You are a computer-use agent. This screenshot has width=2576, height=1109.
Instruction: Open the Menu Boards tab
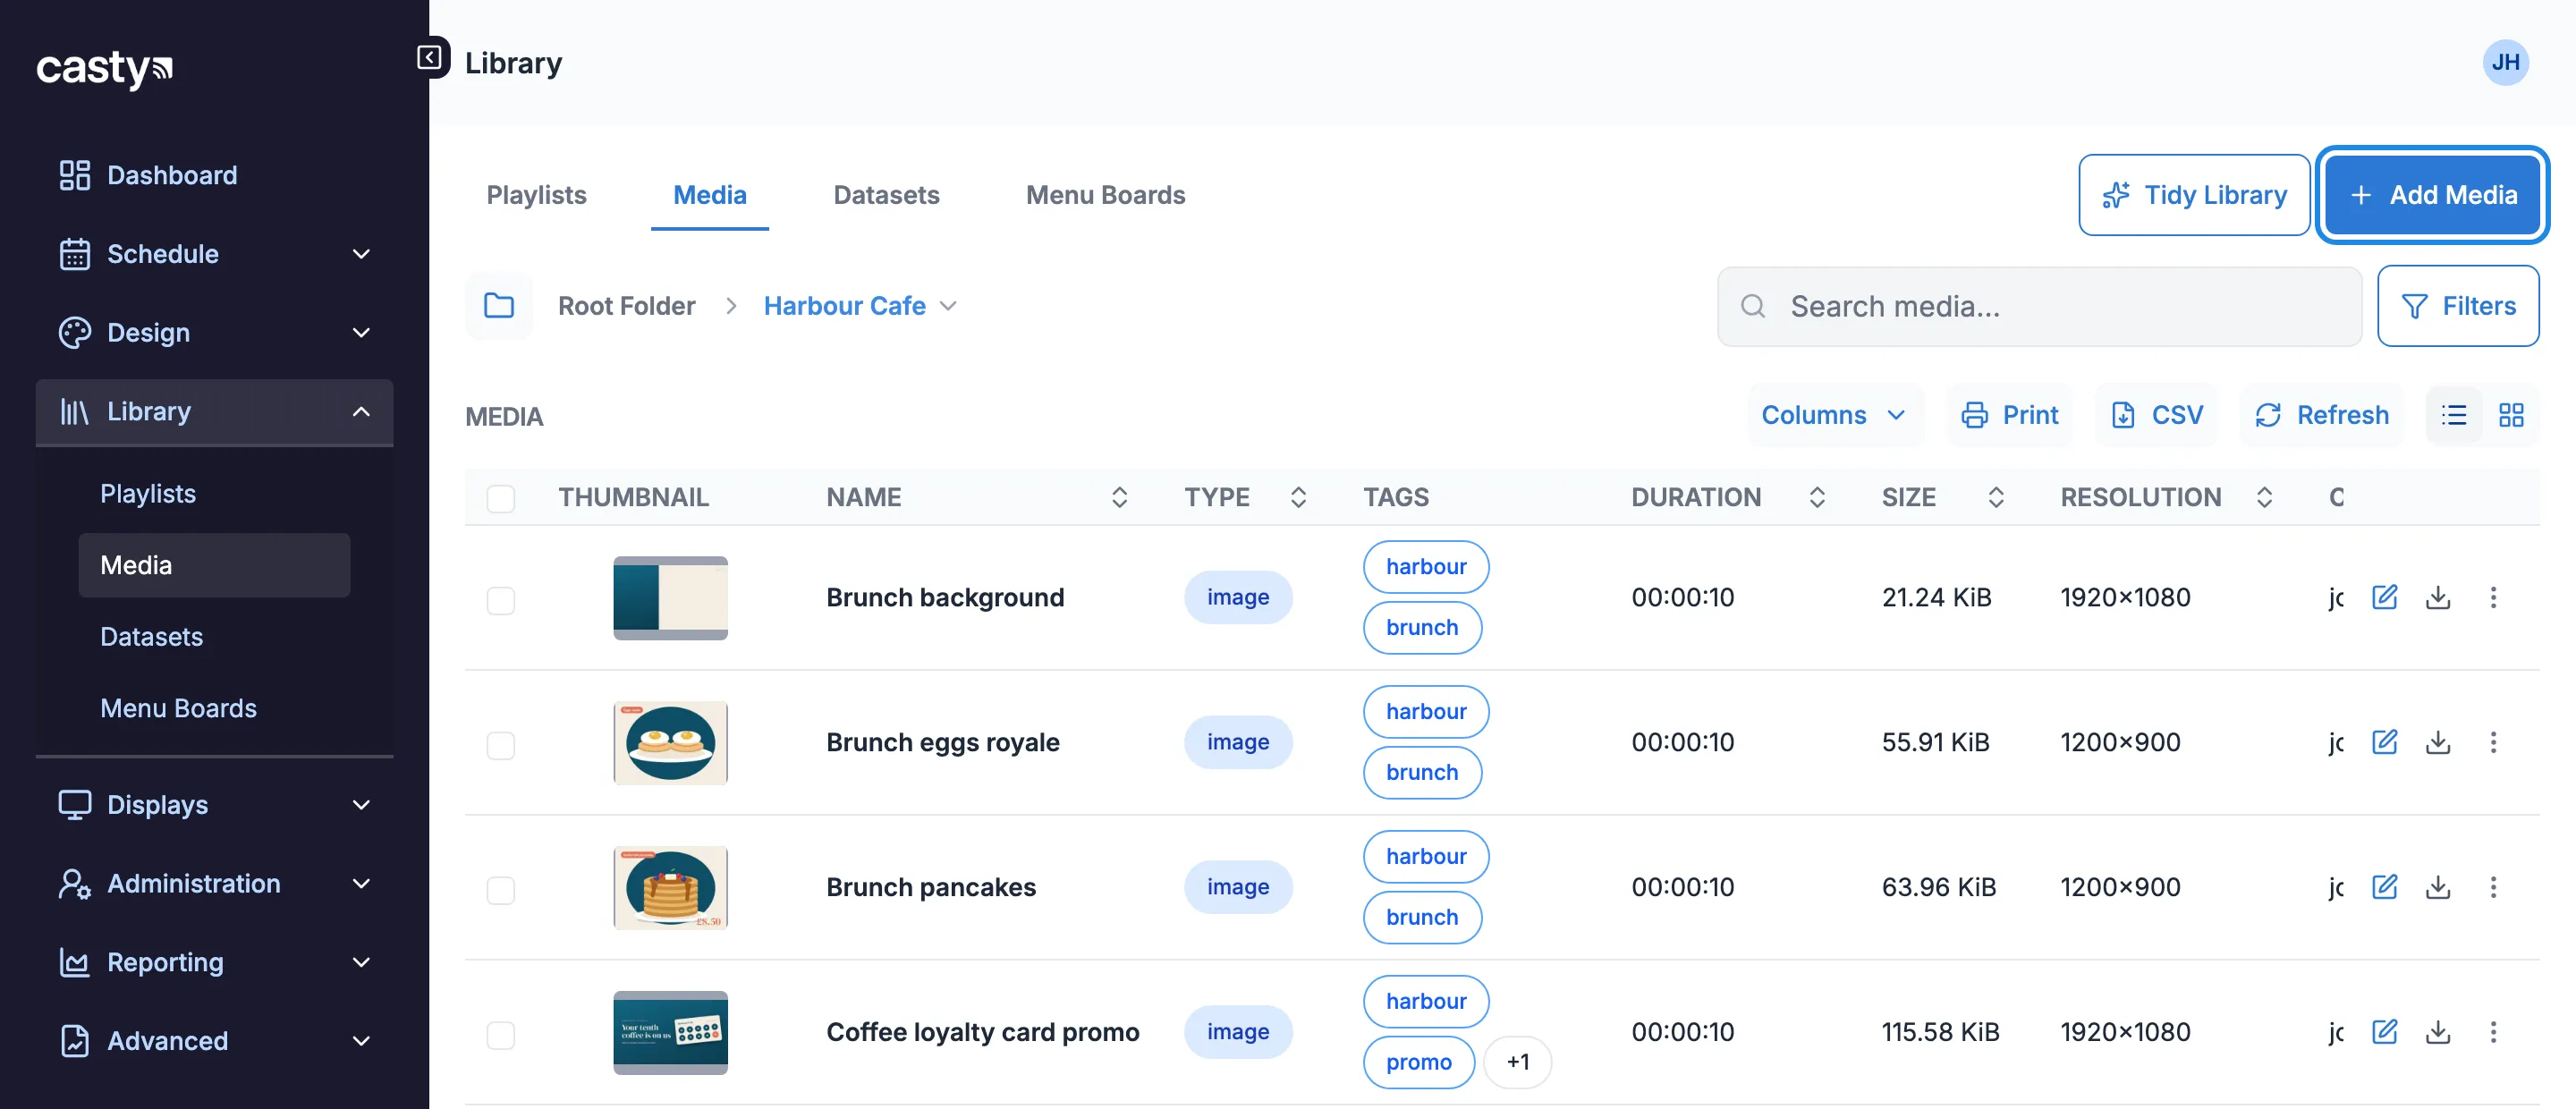(x=1105, y=195)
